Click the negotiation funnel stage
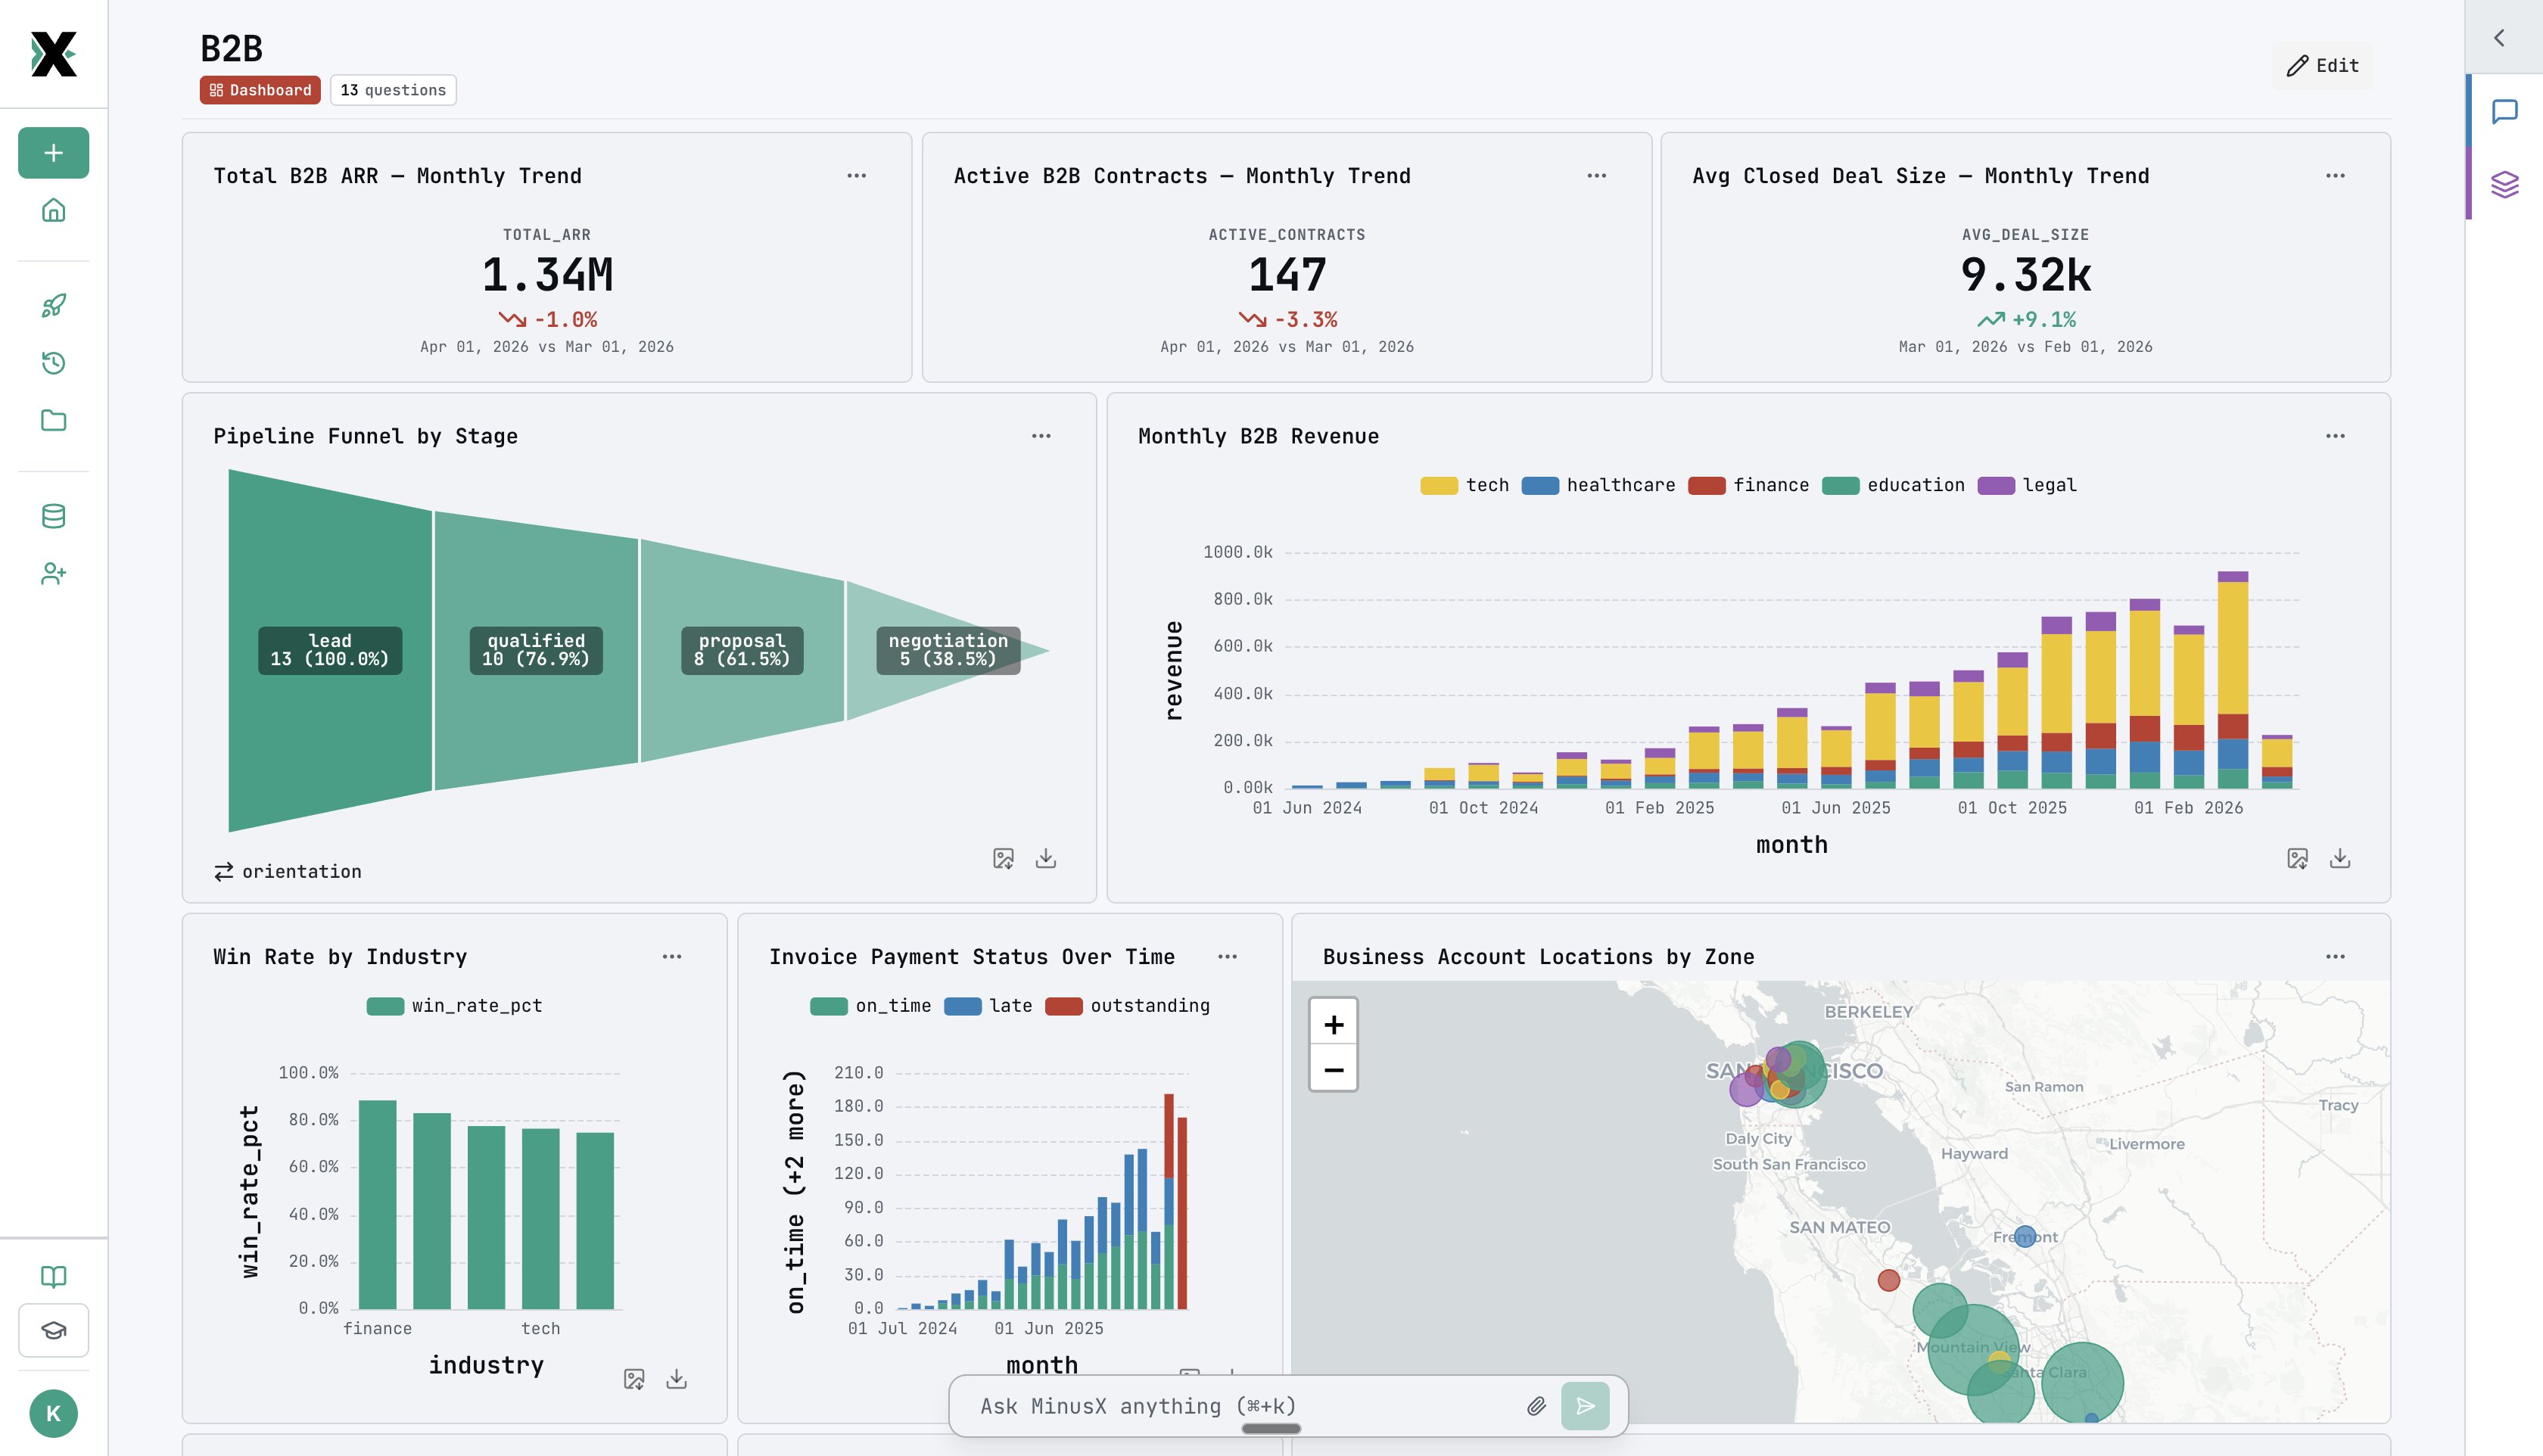 [x=948, y=650]
